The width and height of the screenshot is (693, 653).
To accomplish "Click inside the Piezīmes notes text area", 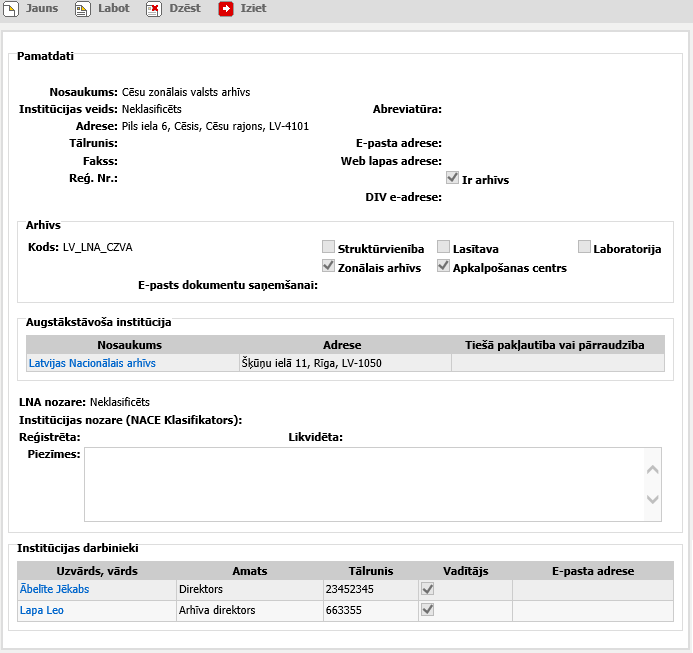I will coord(360,484).
